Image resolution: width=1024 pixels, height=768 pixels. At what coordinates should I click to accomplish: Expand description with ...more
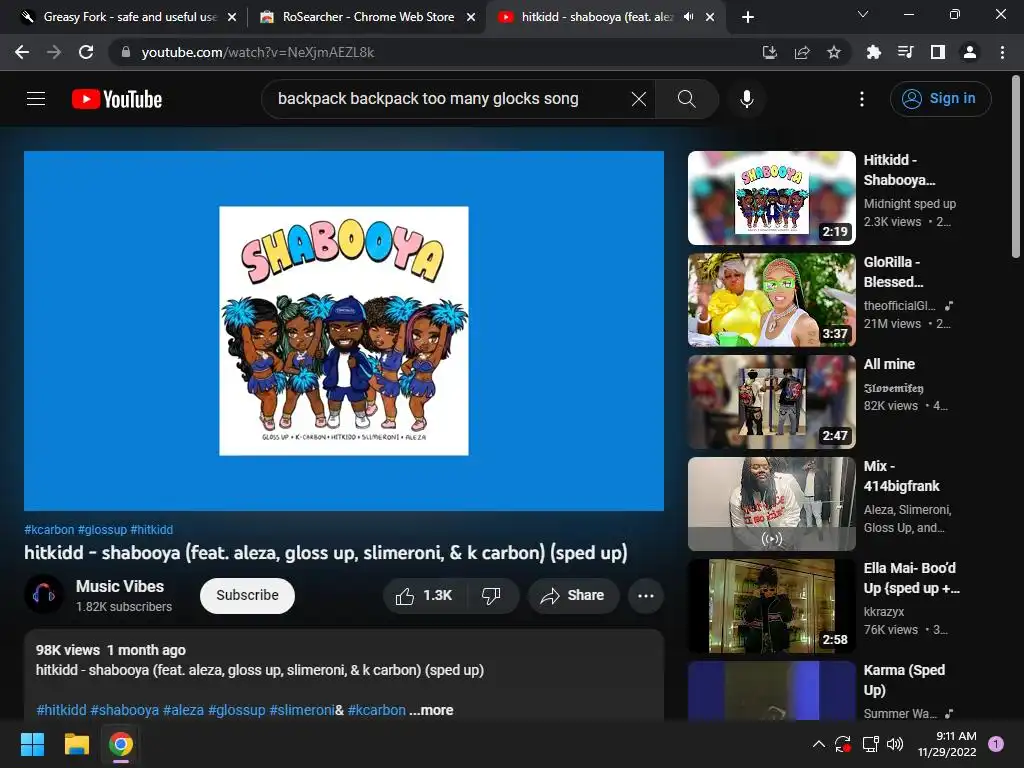[x=432, y=710]
